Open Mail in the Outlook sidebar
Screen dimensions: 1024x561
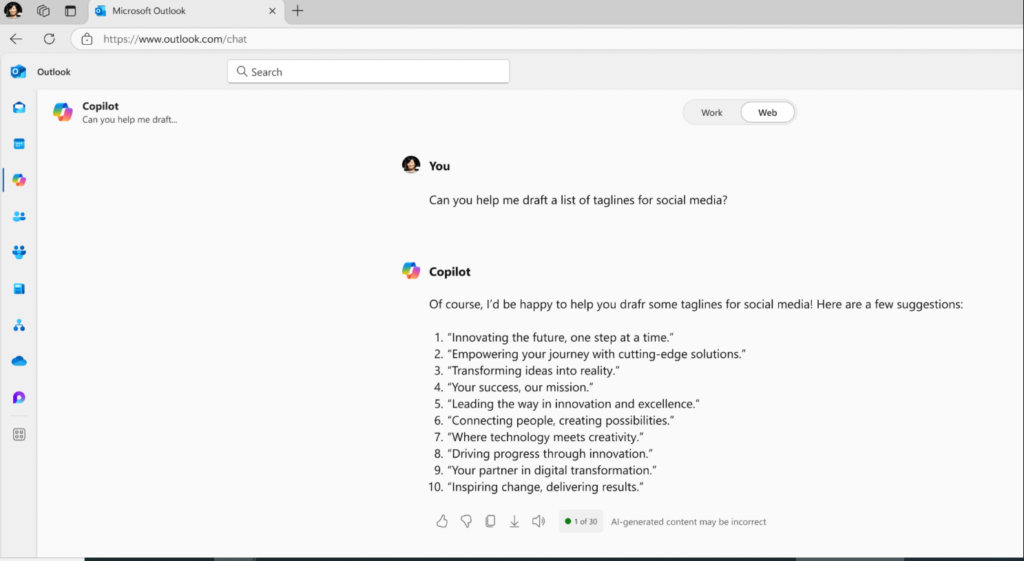tap(19, 107)
